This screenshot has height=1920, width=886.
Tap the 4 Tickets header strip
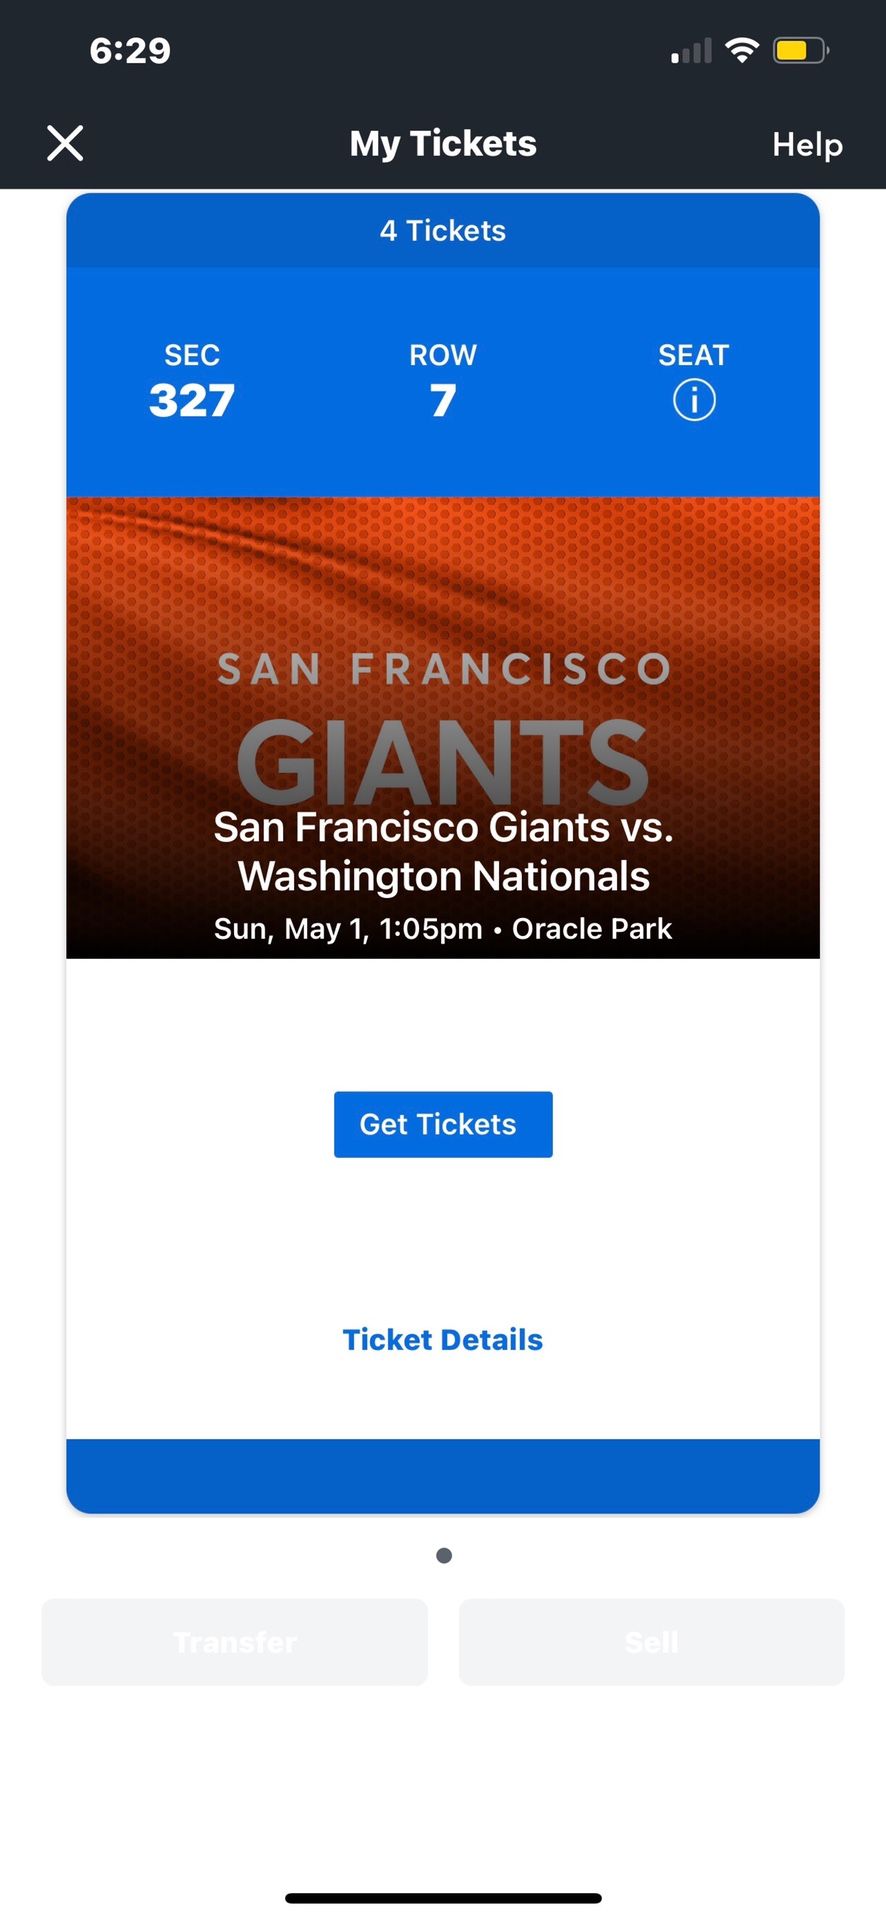pos(443,231)
